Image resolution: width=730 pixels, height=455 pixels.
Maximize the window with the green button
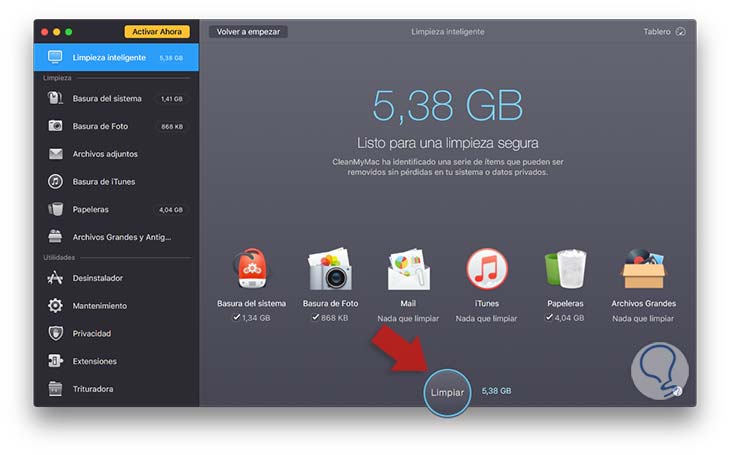pos(68,32)
